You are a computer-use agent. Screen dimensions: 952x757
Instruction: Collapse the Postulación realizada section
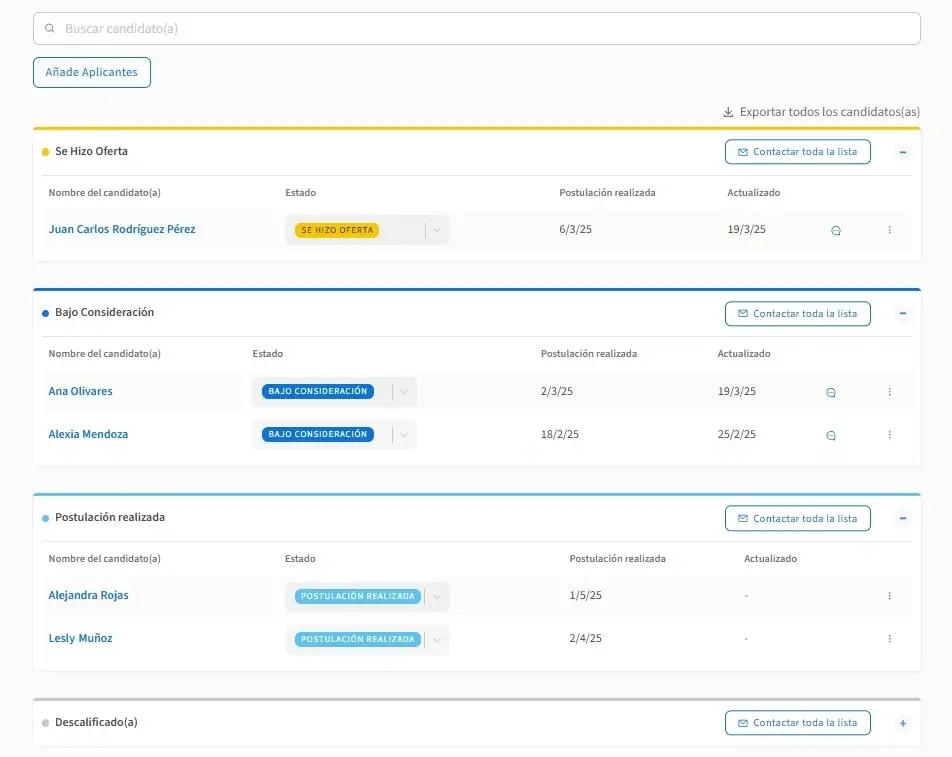point(903,518)
